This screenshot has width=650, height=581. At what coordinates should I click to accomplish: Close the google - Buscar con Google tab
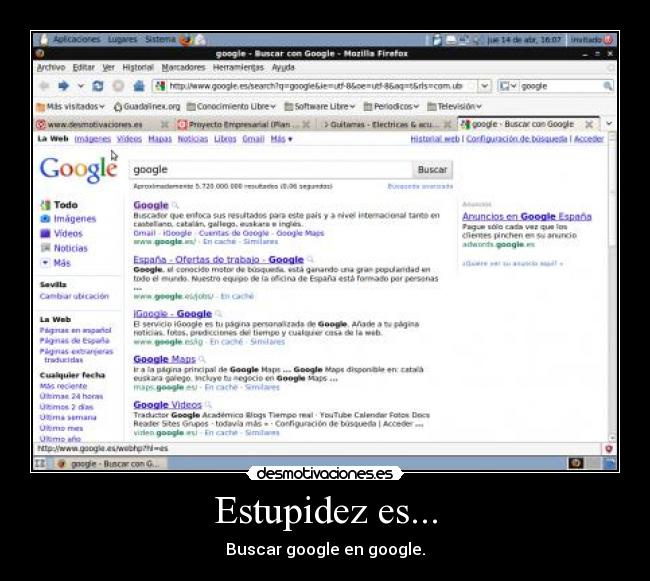point(589,124)
